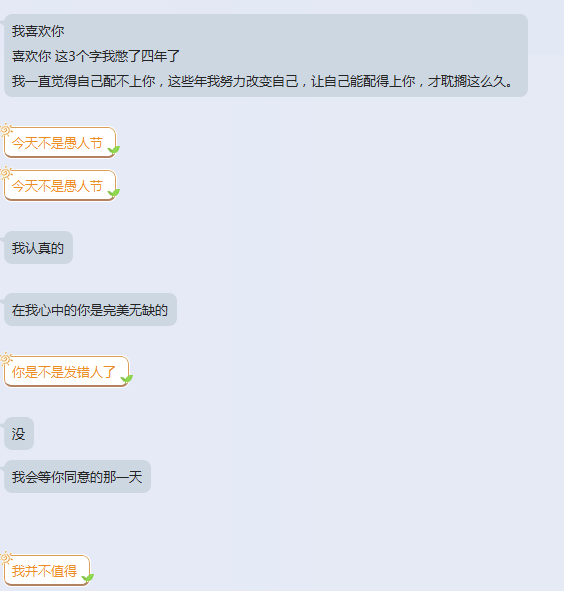The image size is (564, 591).
Task: Click the first 今天不是愚人节 message text
Action: (x=57, y=143)
